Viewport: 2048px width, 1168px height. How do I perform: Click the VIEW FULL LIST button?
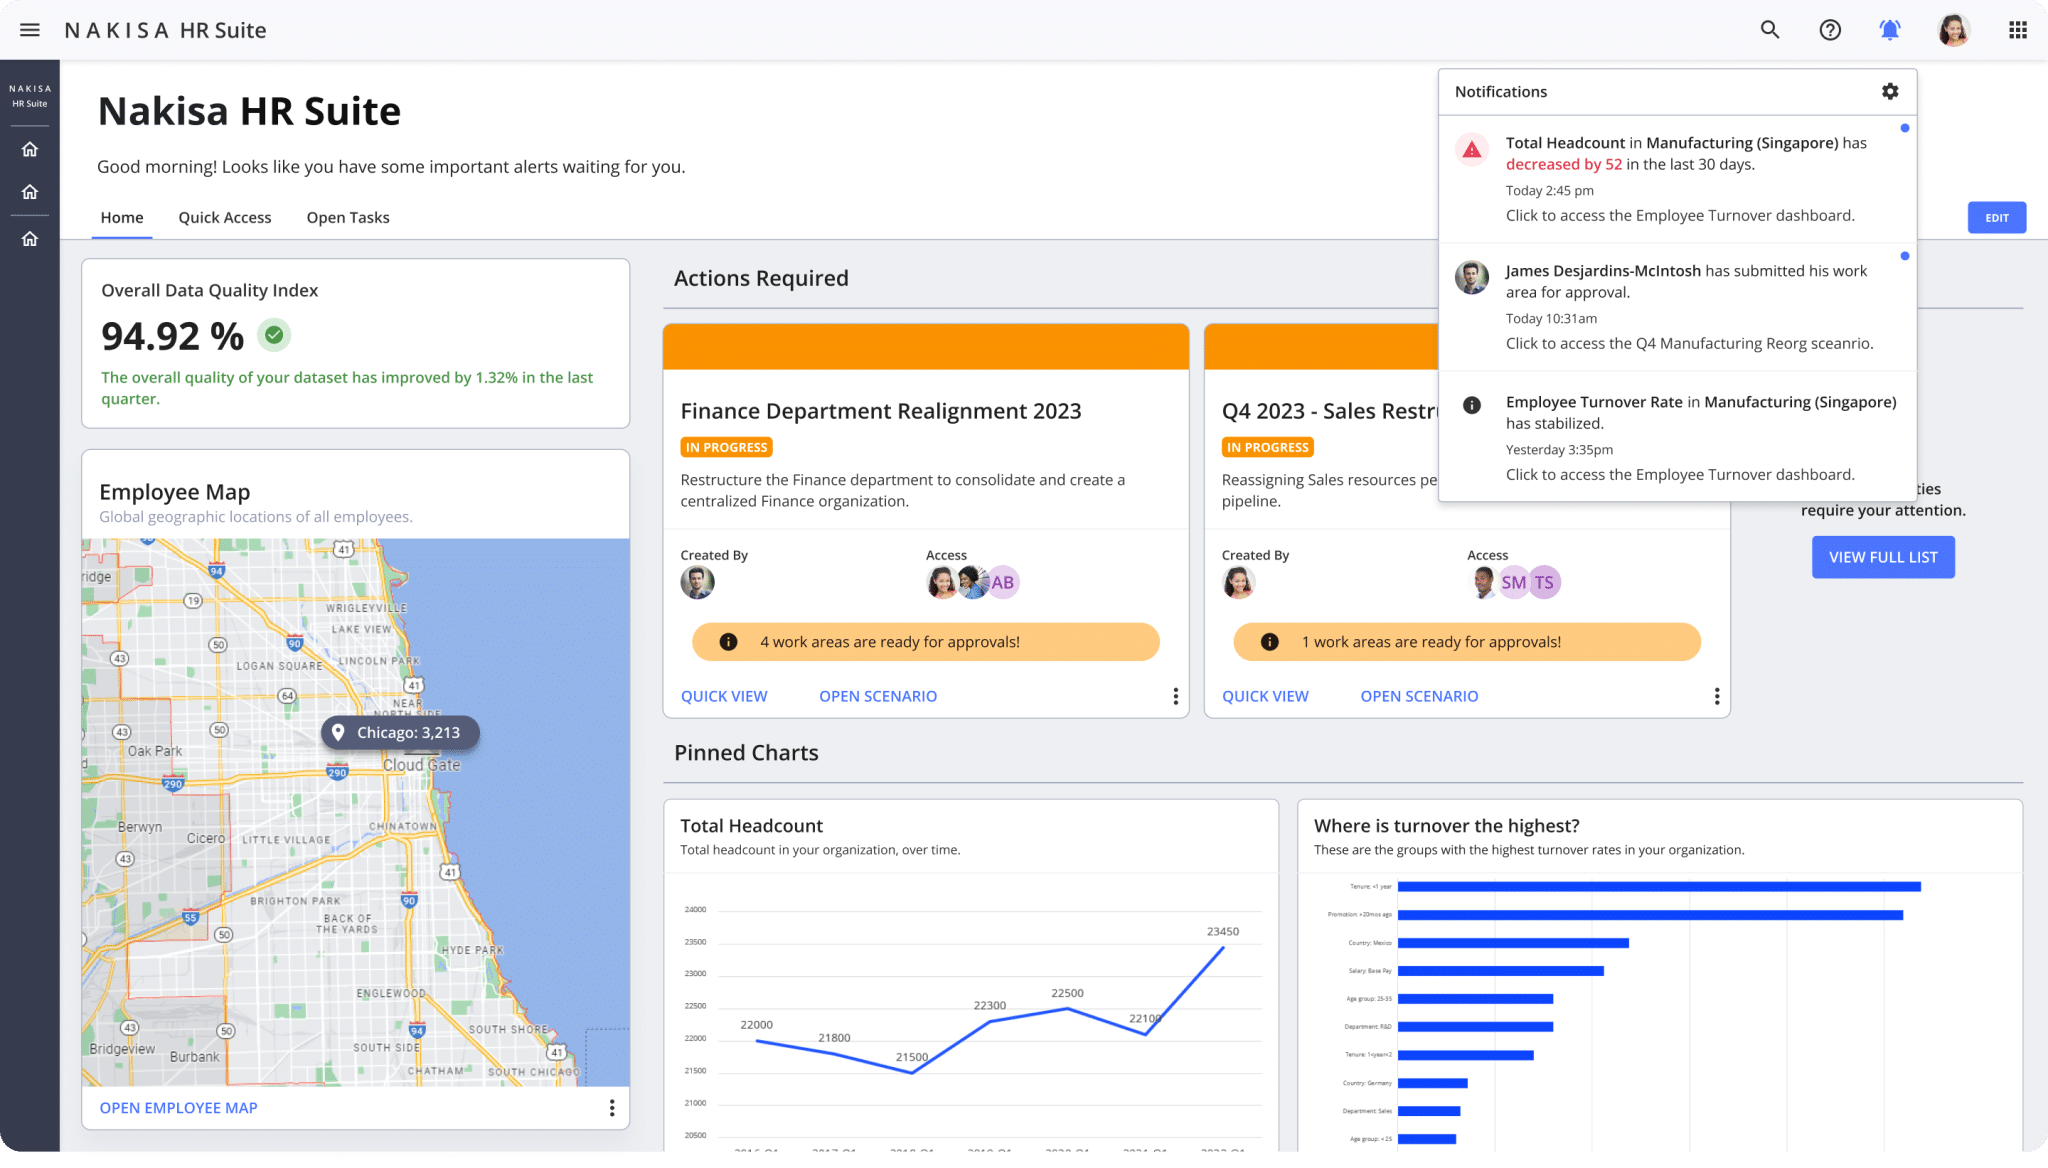pos(1882,557)
